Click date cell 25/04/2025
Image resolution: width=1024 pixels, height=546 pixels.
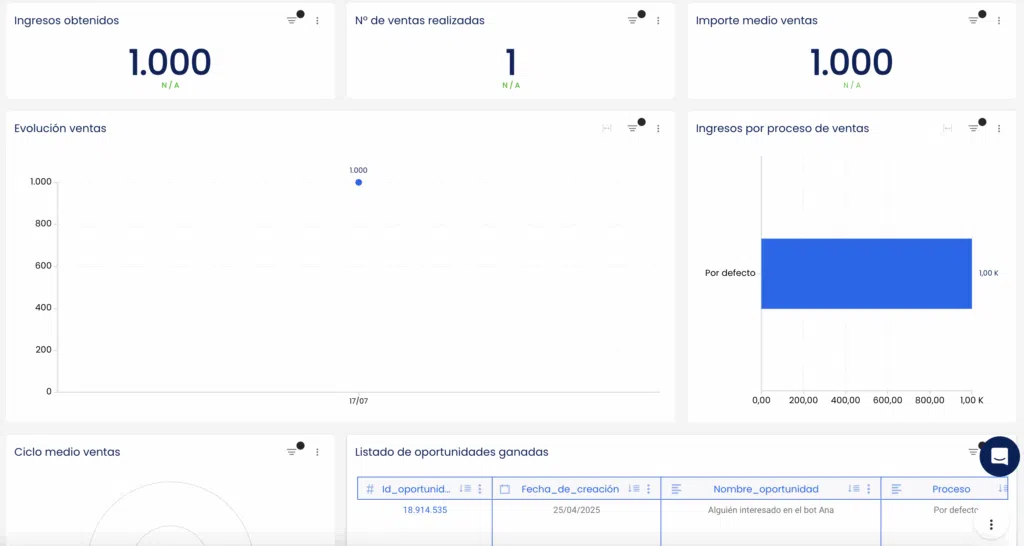[x=576, y=510]
